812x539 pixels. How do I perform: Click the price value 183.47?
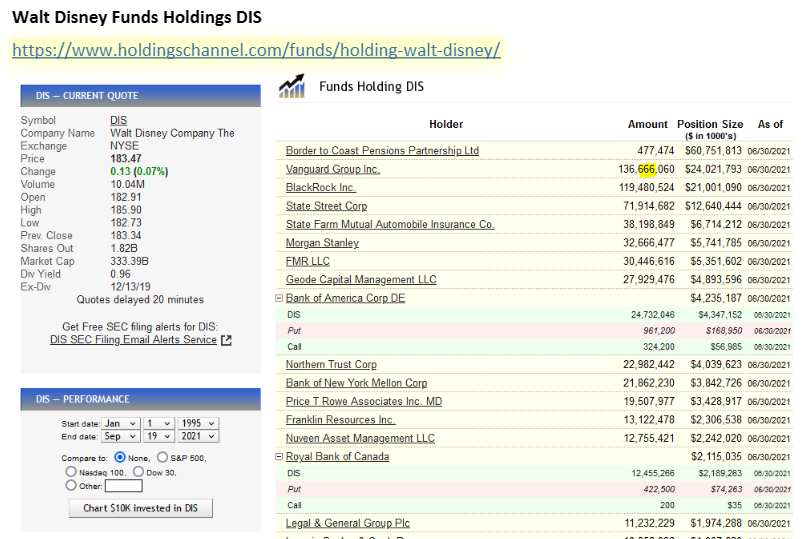point(126,158)
